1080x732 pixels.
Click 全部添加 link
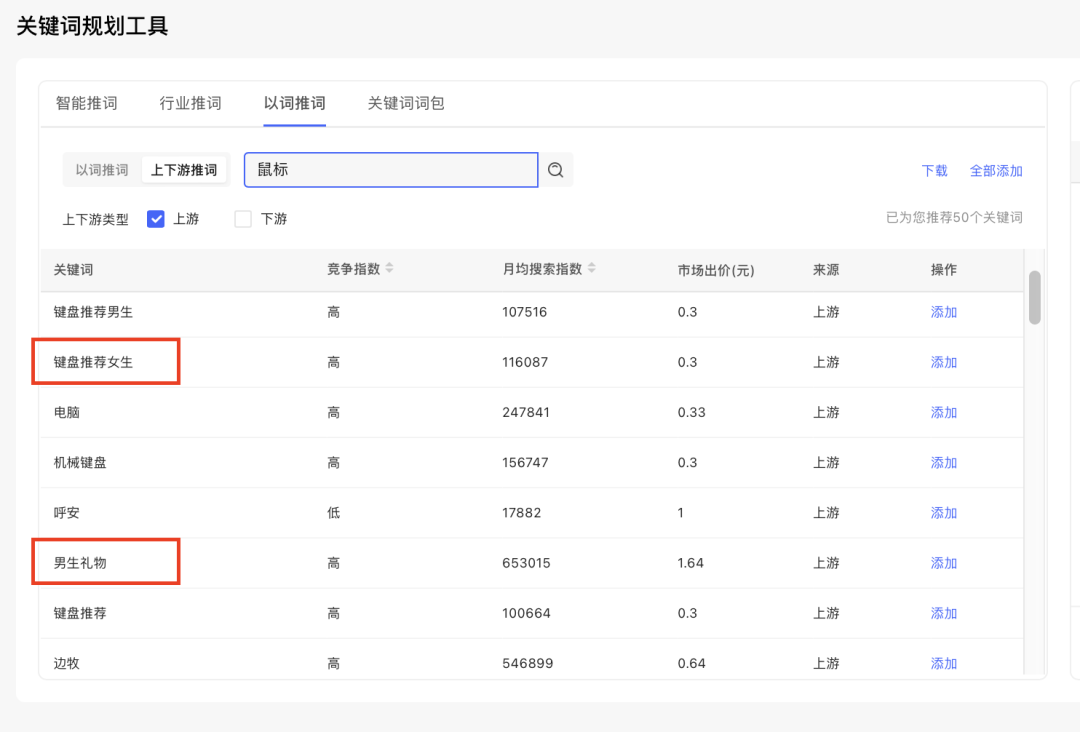[996, 171]
